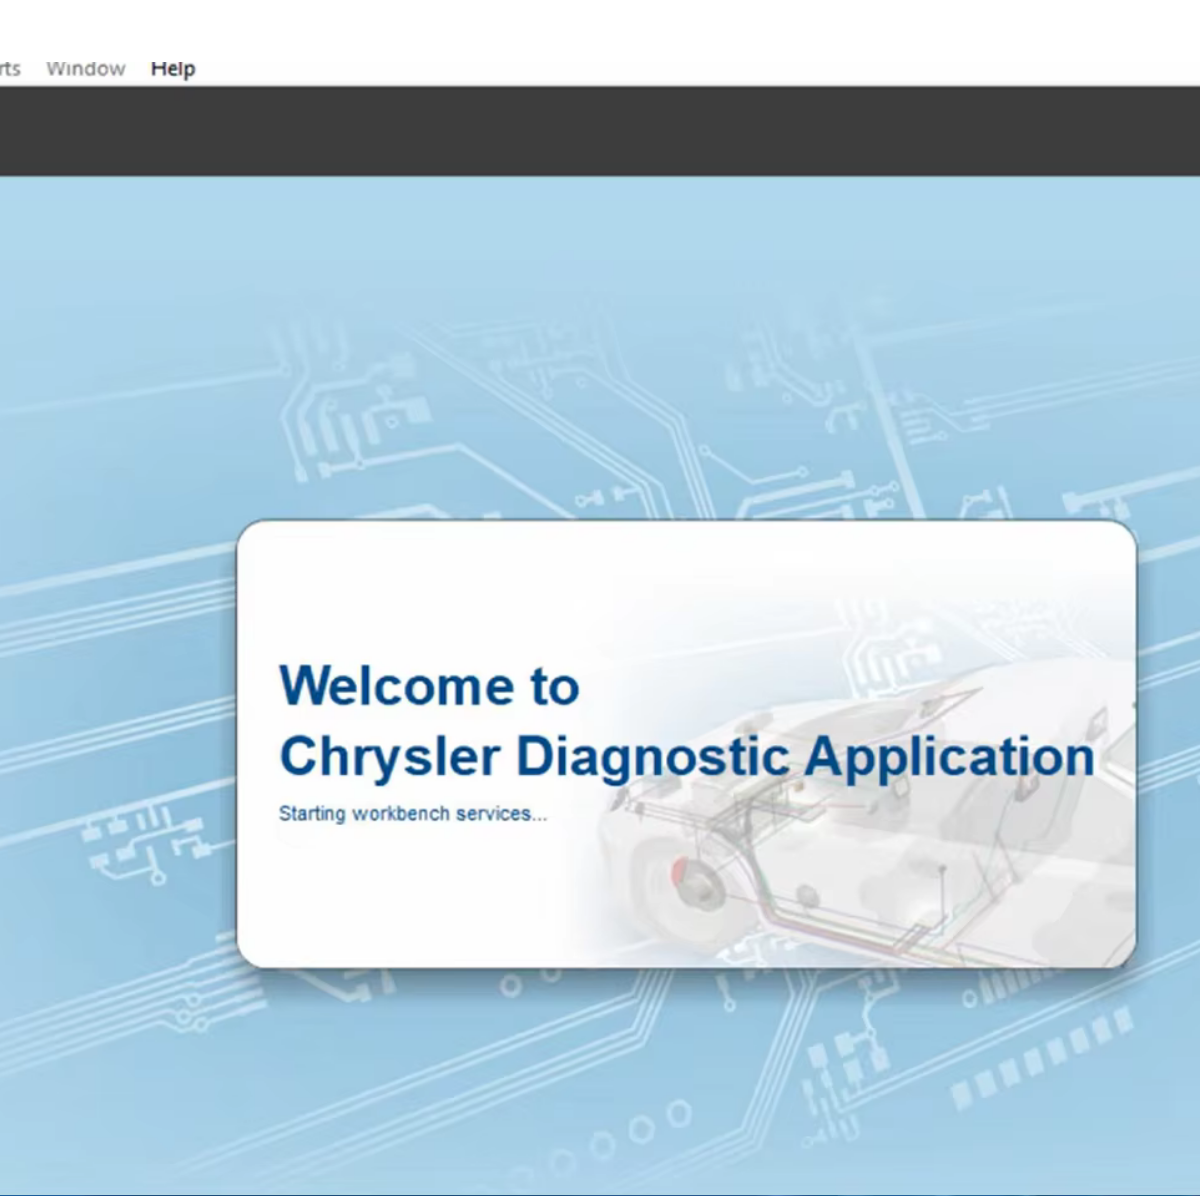Click the Welcome to Chrysler Diagnostic Application heading
Screen dimensions: 1200x1196
pyautogui.click(x=687, y=720)
